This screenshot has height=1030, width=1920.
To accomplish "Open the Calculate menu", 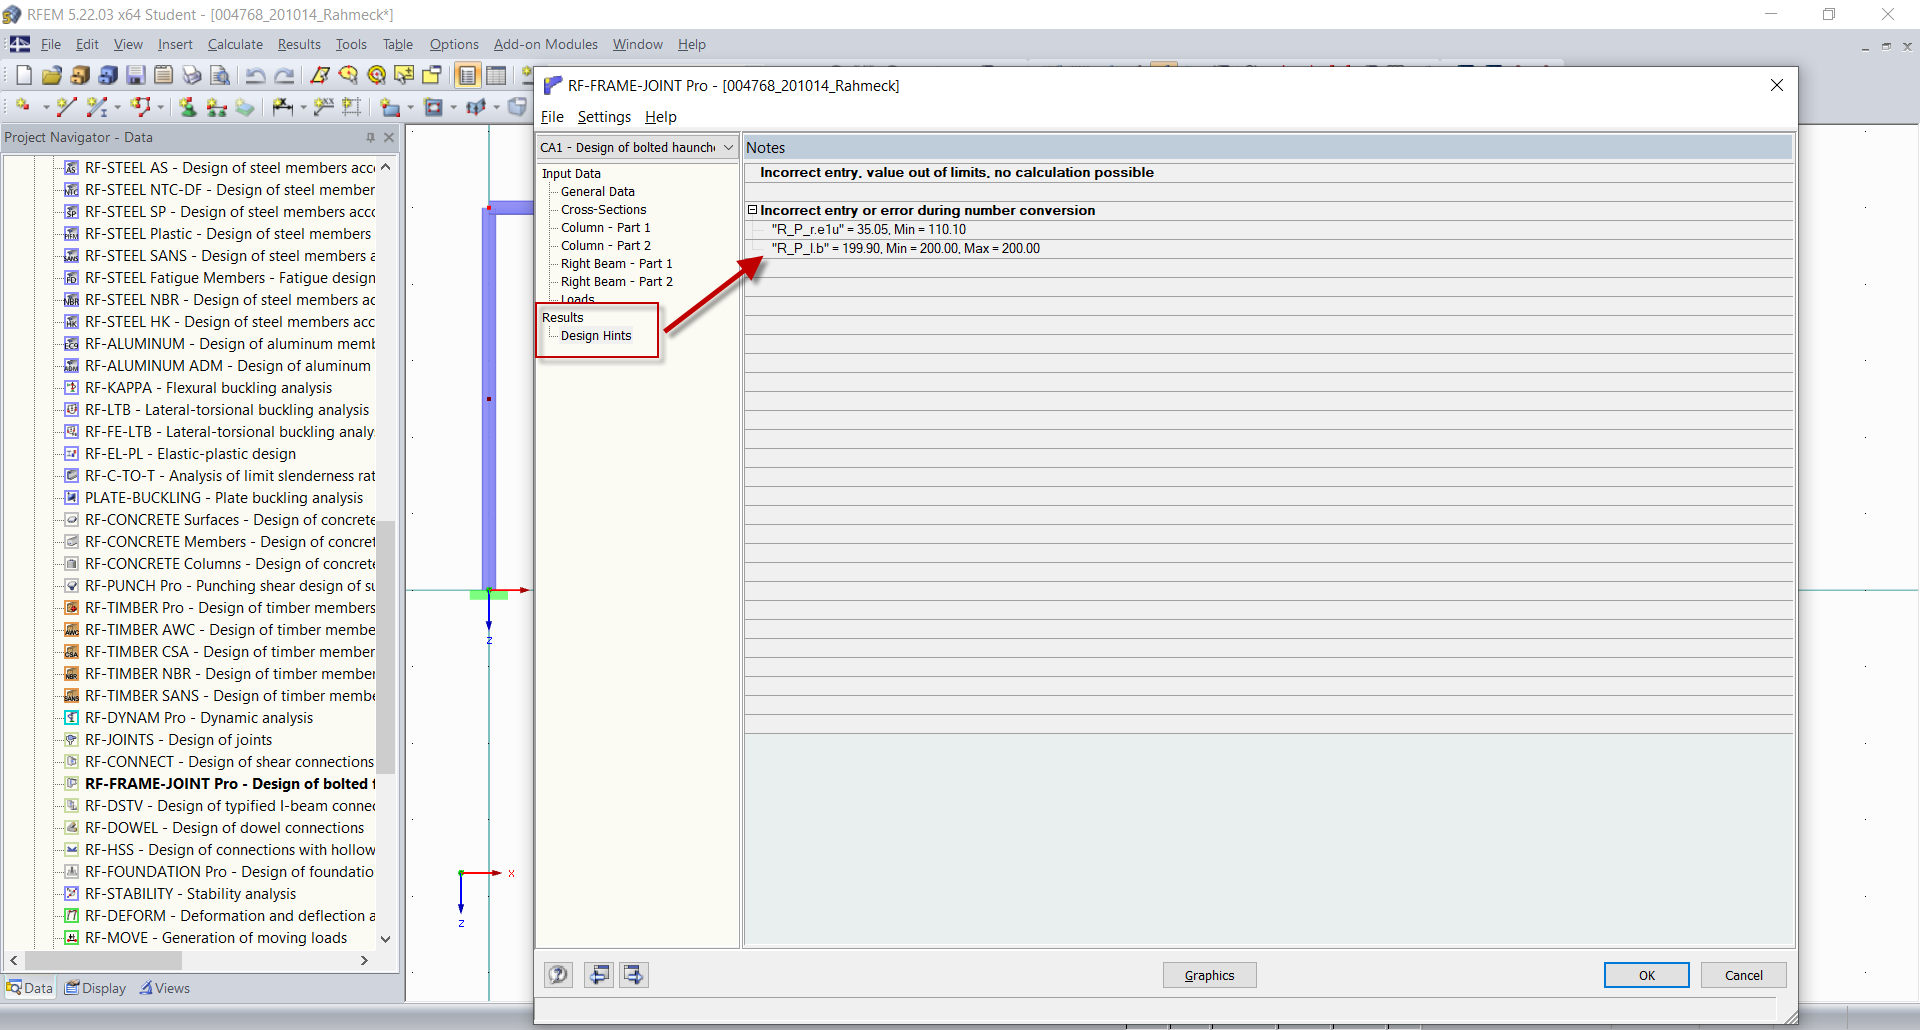I will [235, 44].
